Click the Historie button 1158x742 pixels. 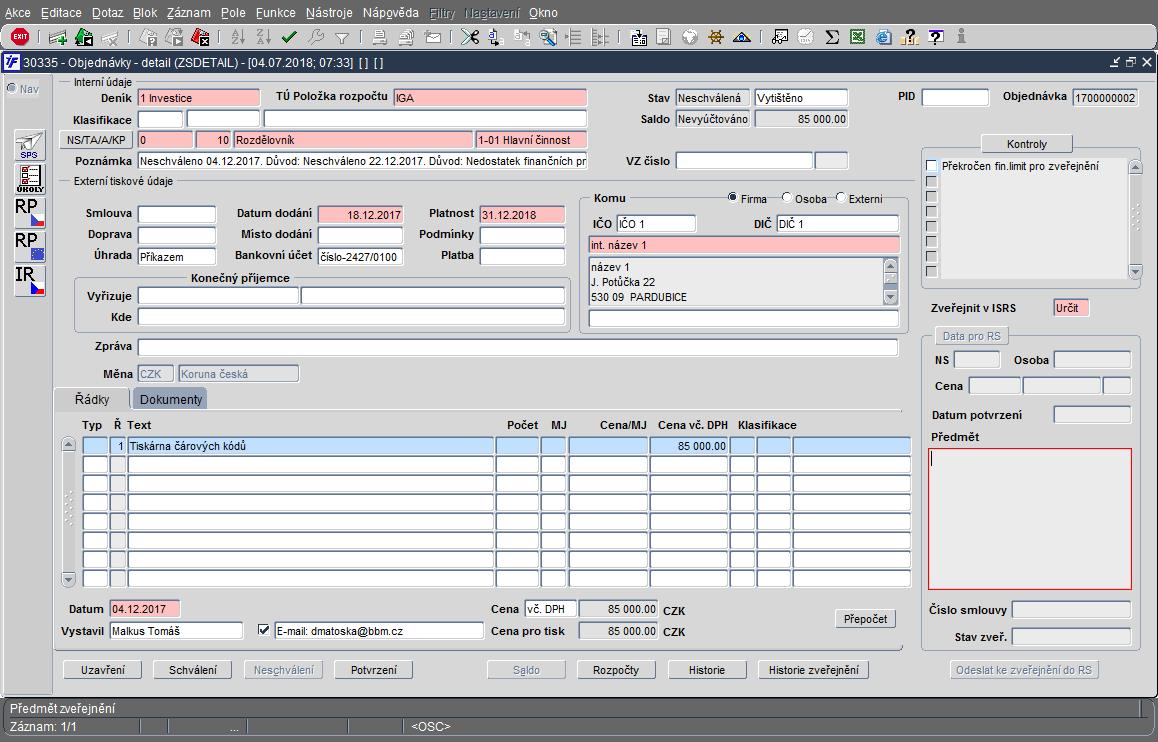click(x=707, y=670)
